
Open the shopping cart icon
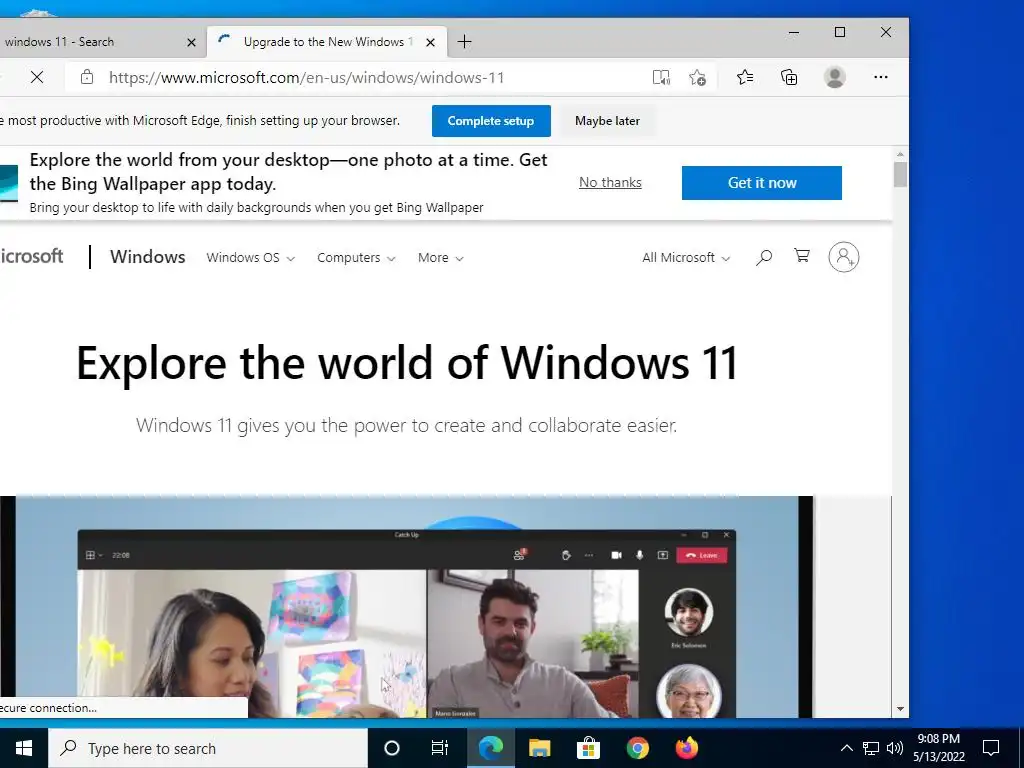pos(802,255)
